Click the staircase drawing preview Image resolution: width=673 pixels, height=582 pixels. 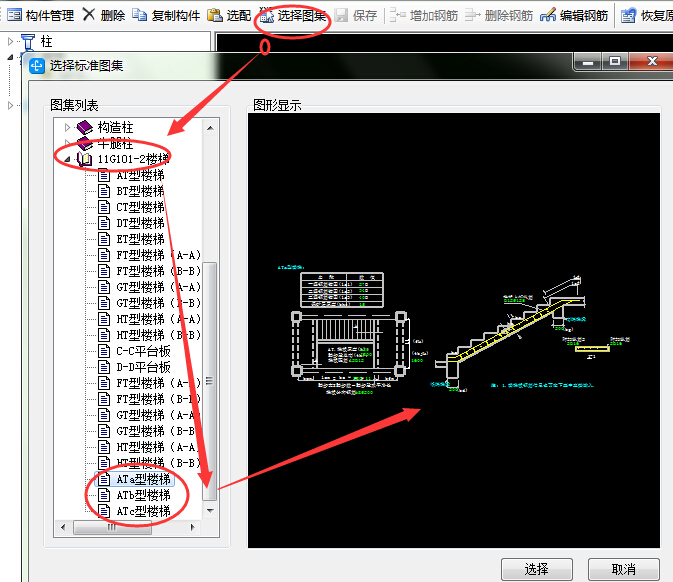tap(454, 330)
